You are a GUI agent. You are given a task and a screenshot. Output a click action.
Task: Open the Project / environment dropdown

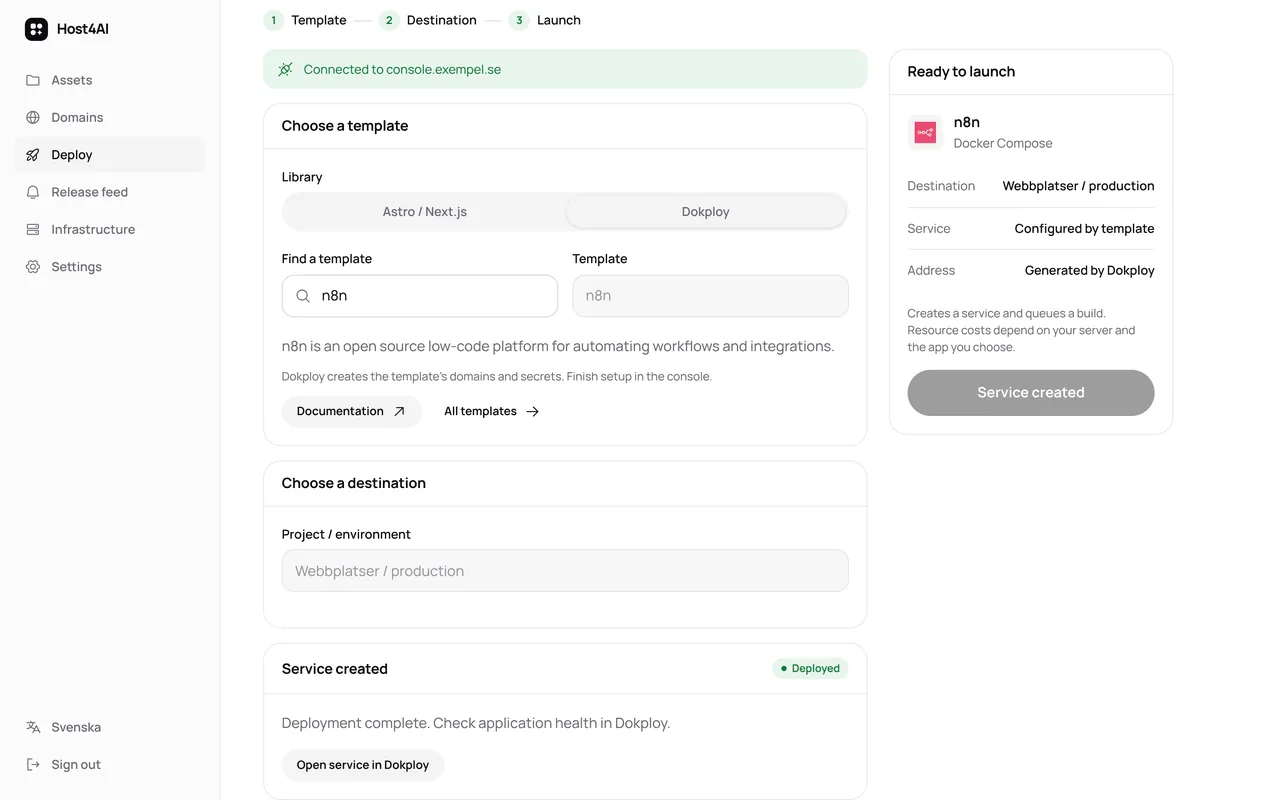pos(565,571)
